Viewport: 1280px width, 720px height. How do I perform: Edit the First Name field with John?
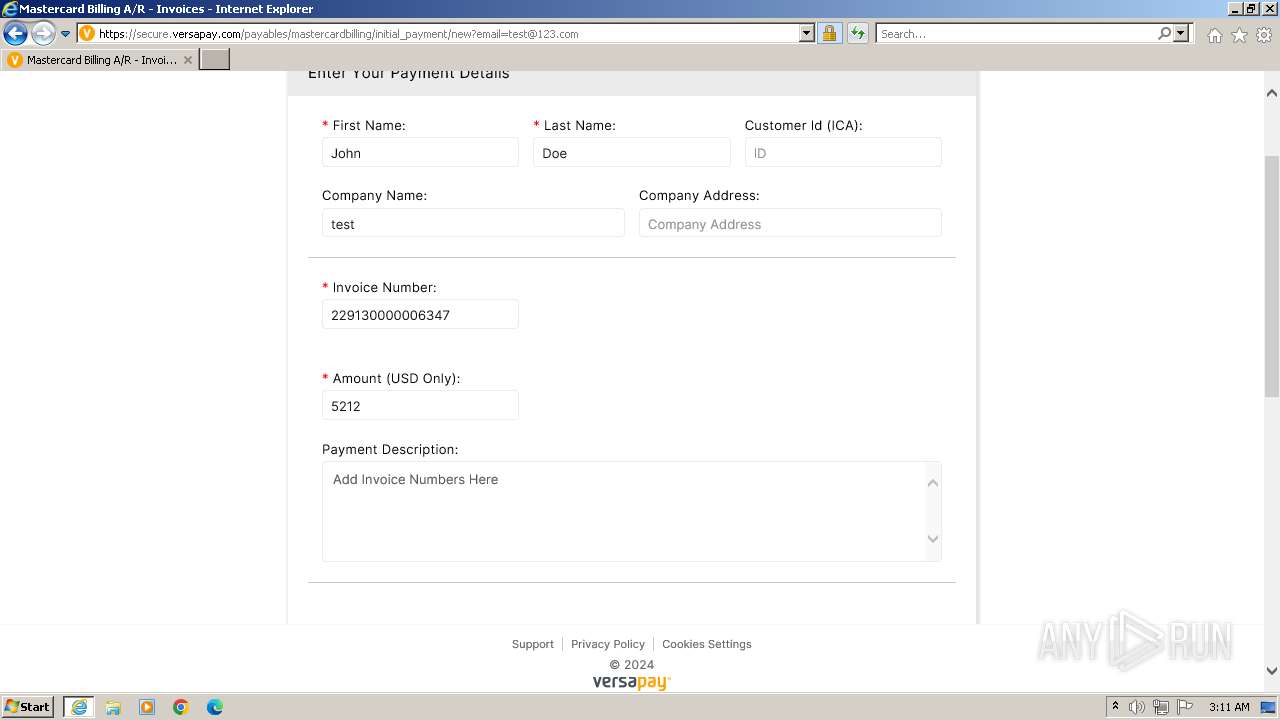[x=420, y=153]
